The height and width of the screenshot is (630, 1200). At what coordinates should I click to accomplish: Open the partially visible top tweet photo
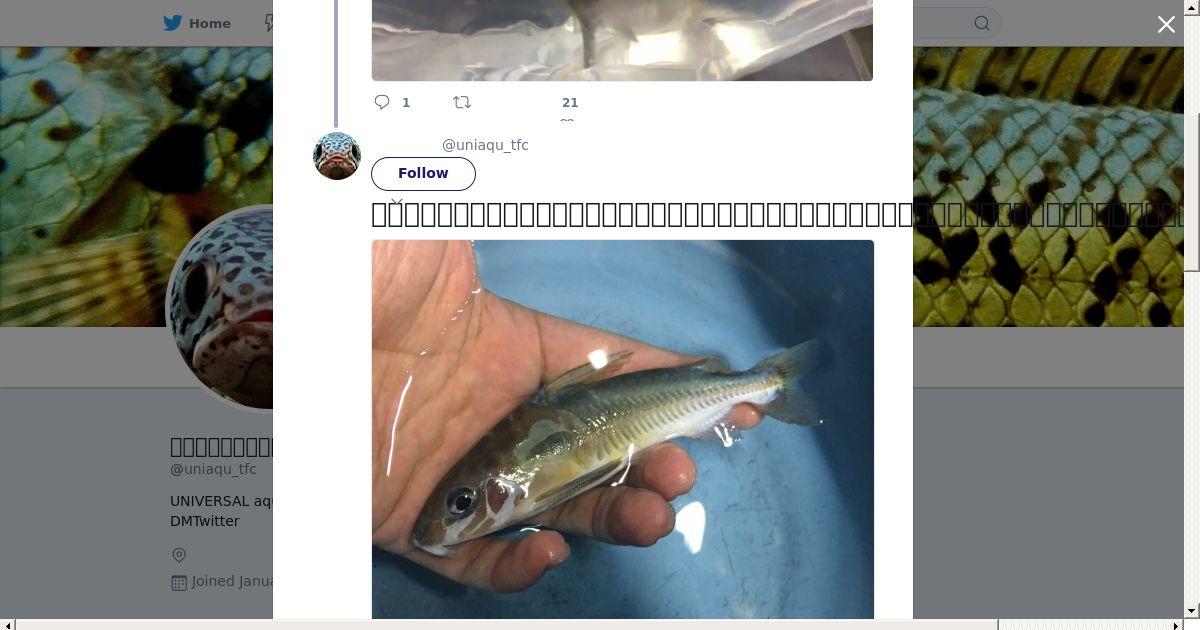click(622, 40)
